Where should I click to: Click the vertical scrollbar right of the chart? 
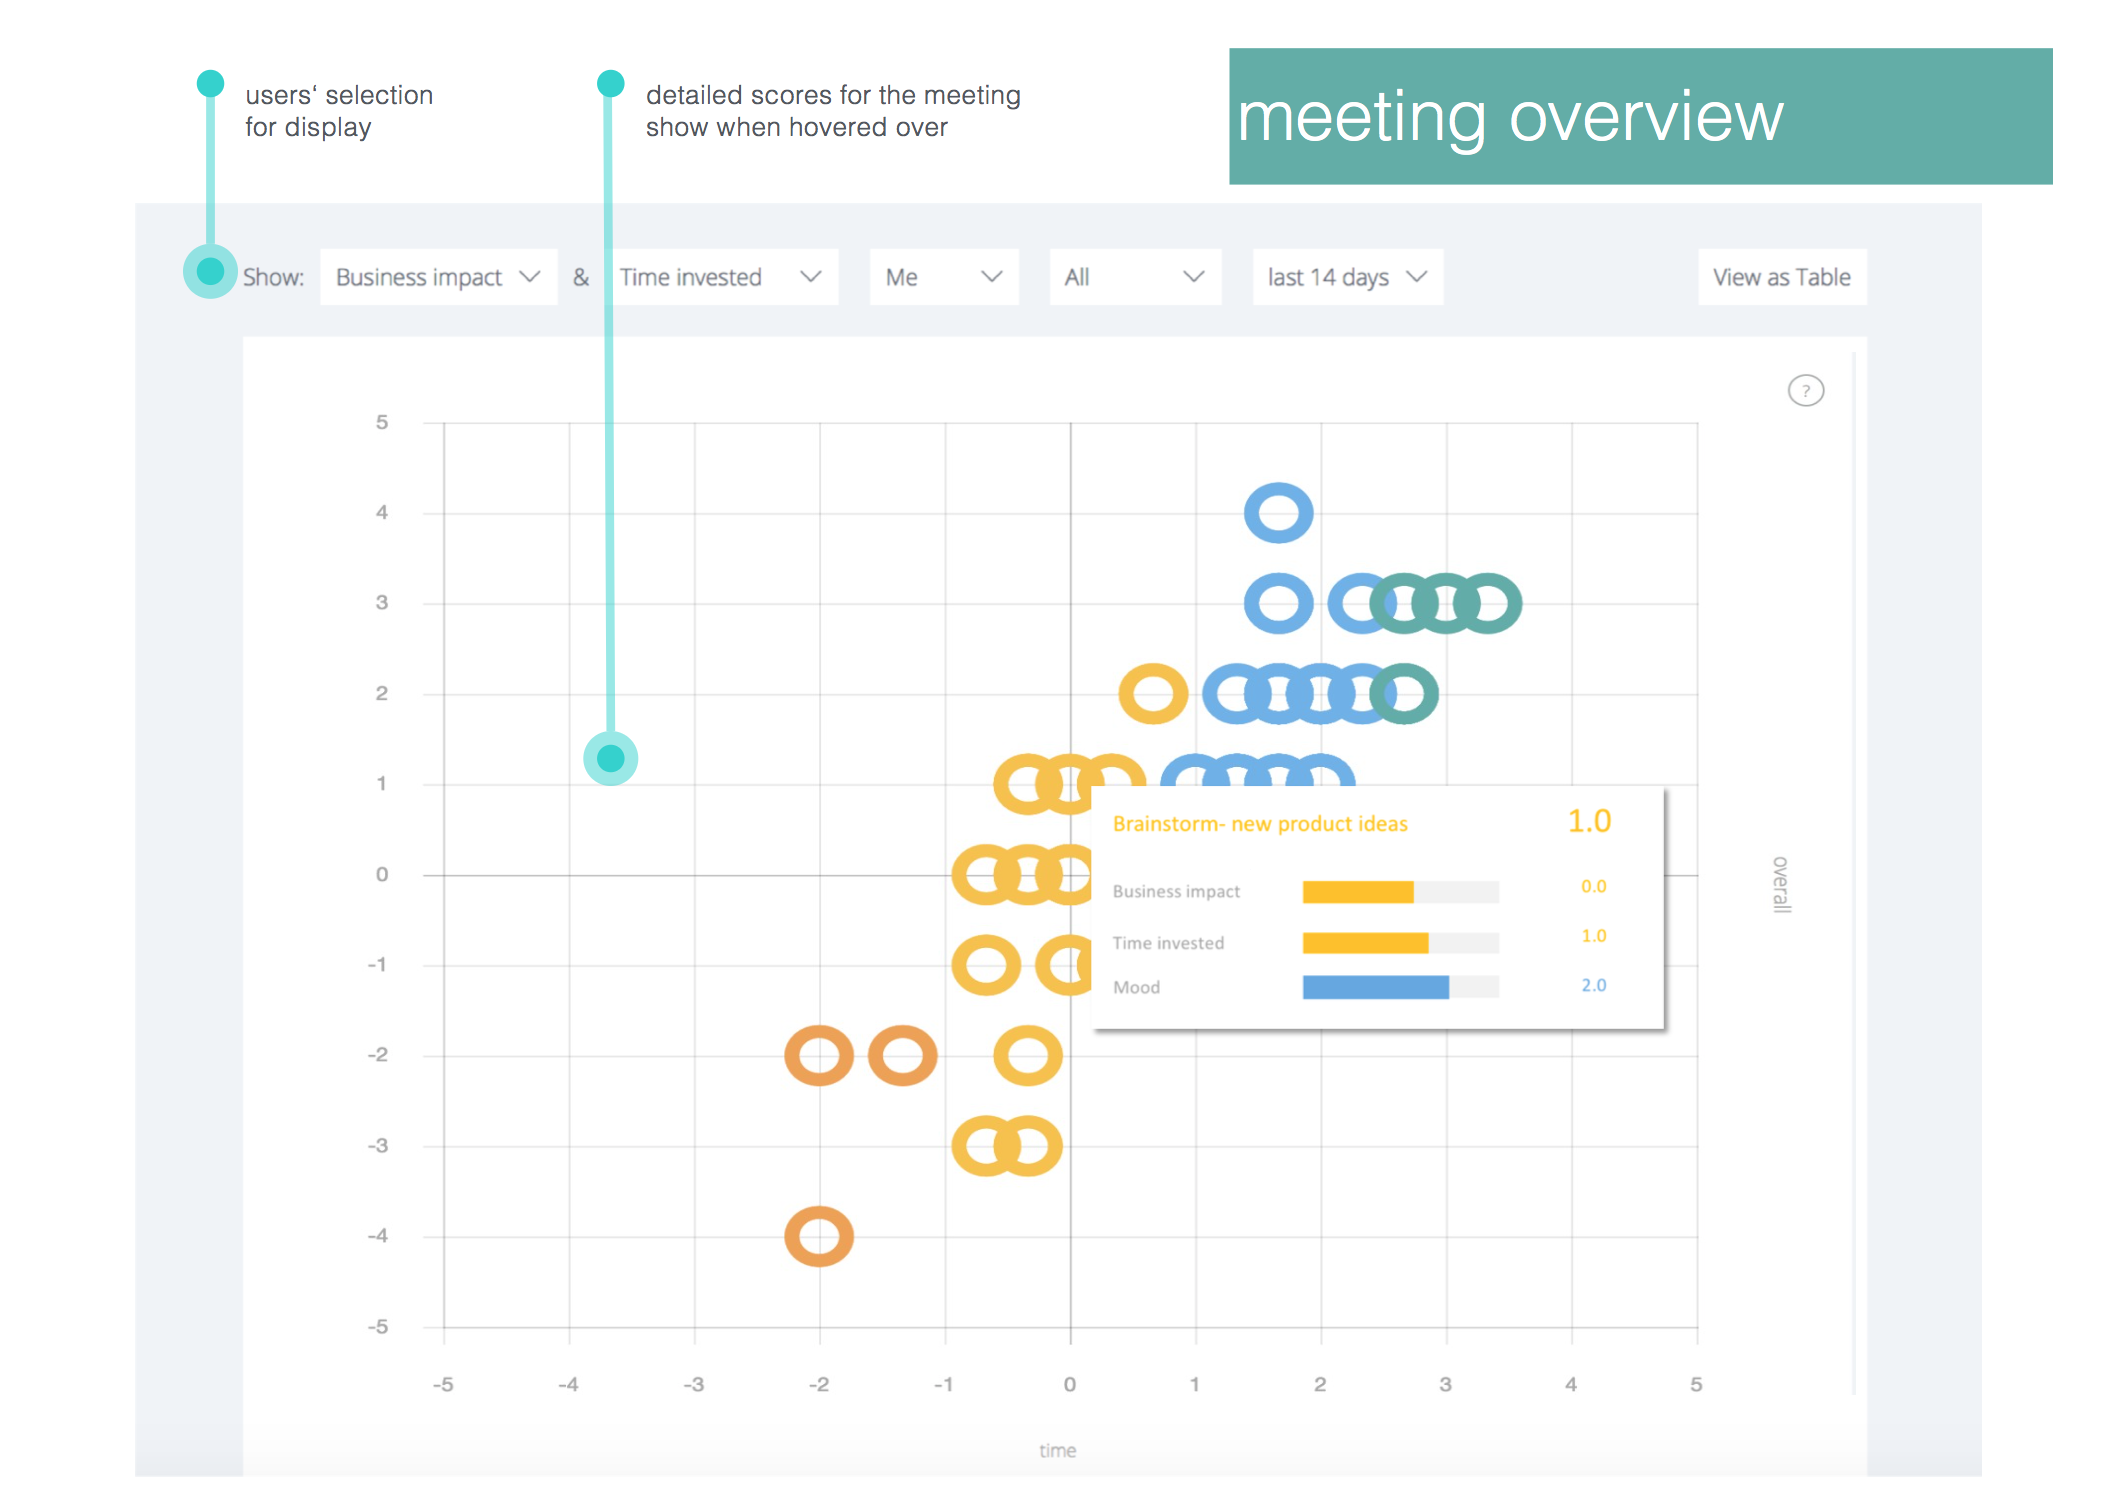1853,870
